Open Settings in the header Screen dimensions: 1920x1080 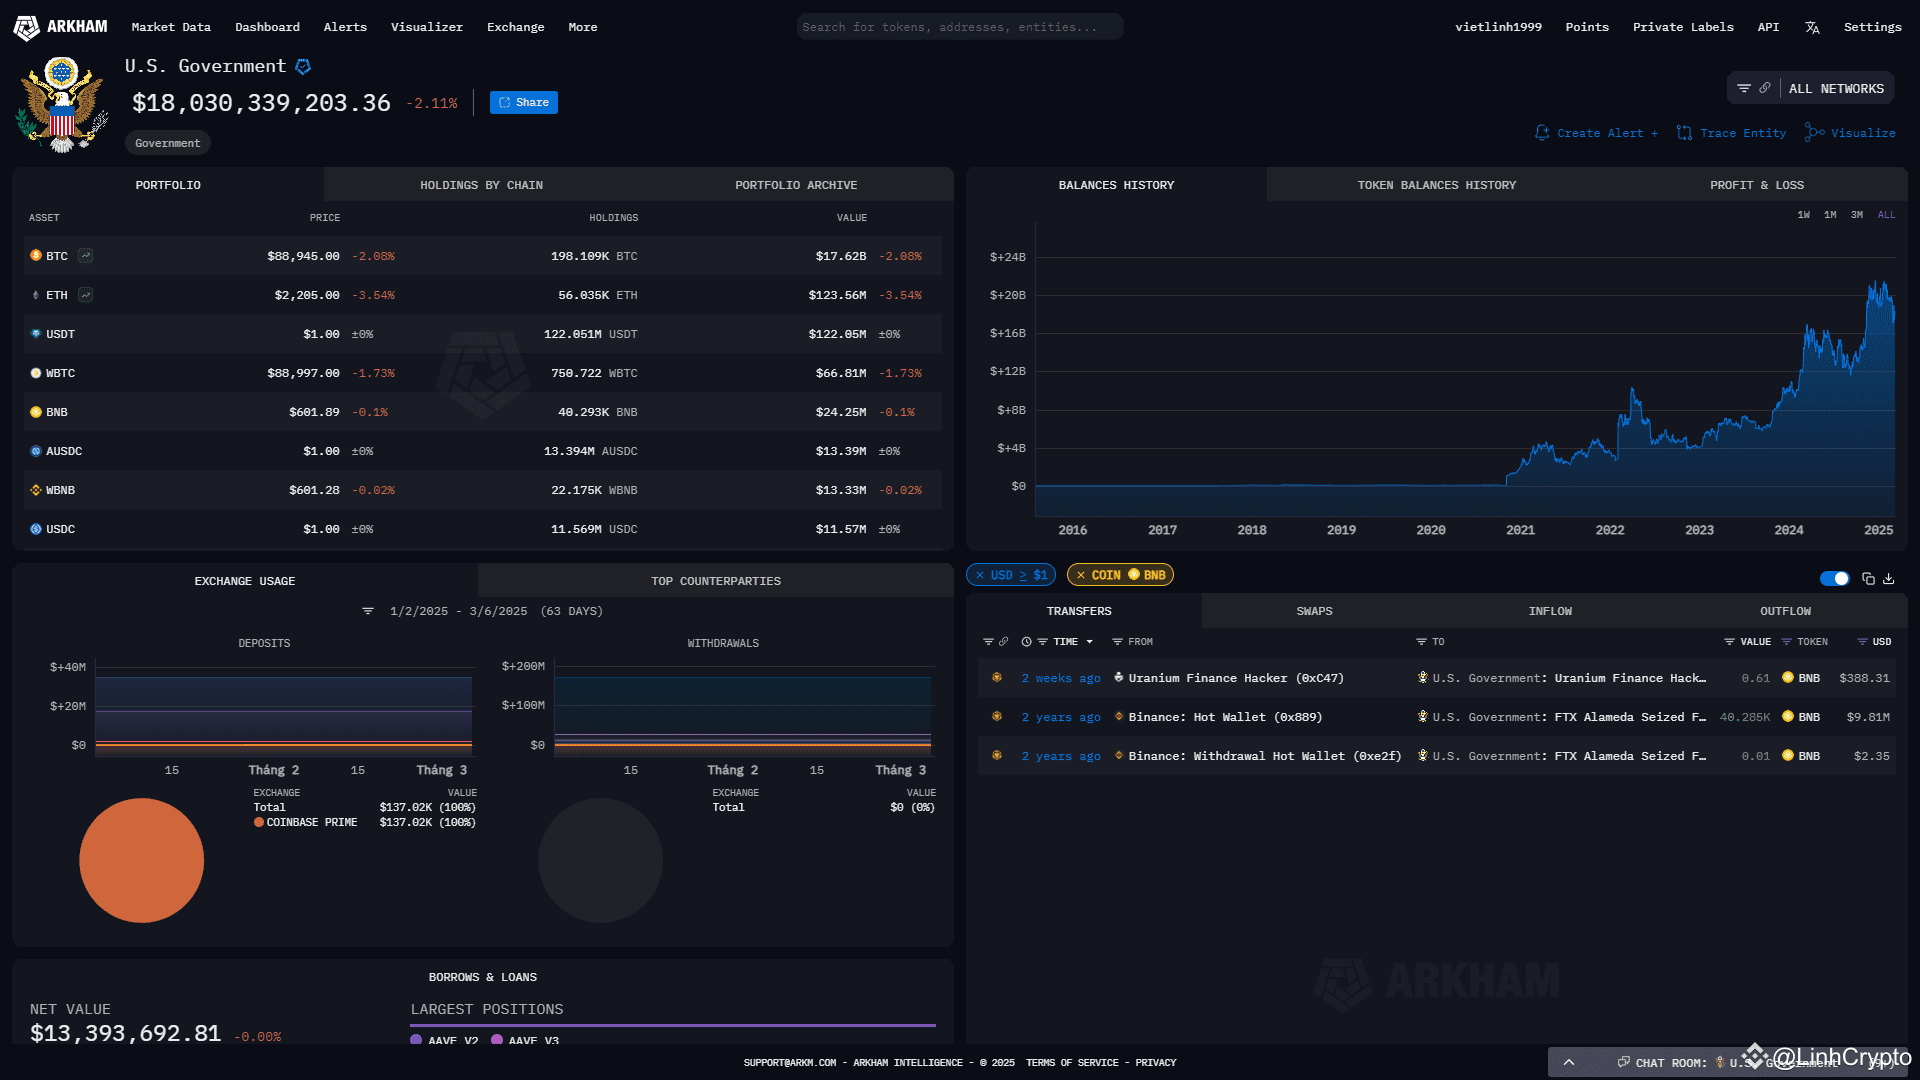(x=1872, y=27)
